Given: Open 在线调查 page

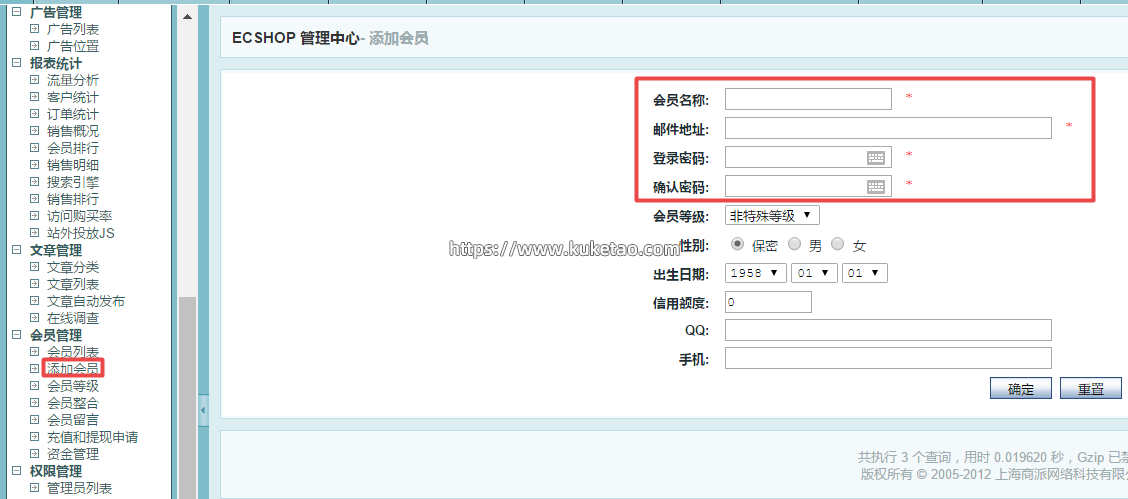Looking at the screenshot, I should [73, 318].
